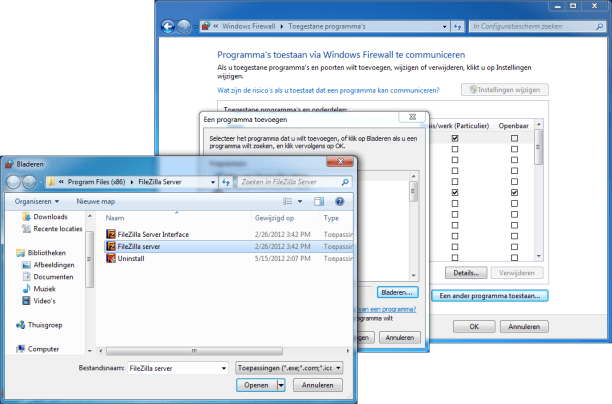Screen dimensions: 612x404
Task: Click Een ander programma toestaan... button
Action: coord(490,296)
